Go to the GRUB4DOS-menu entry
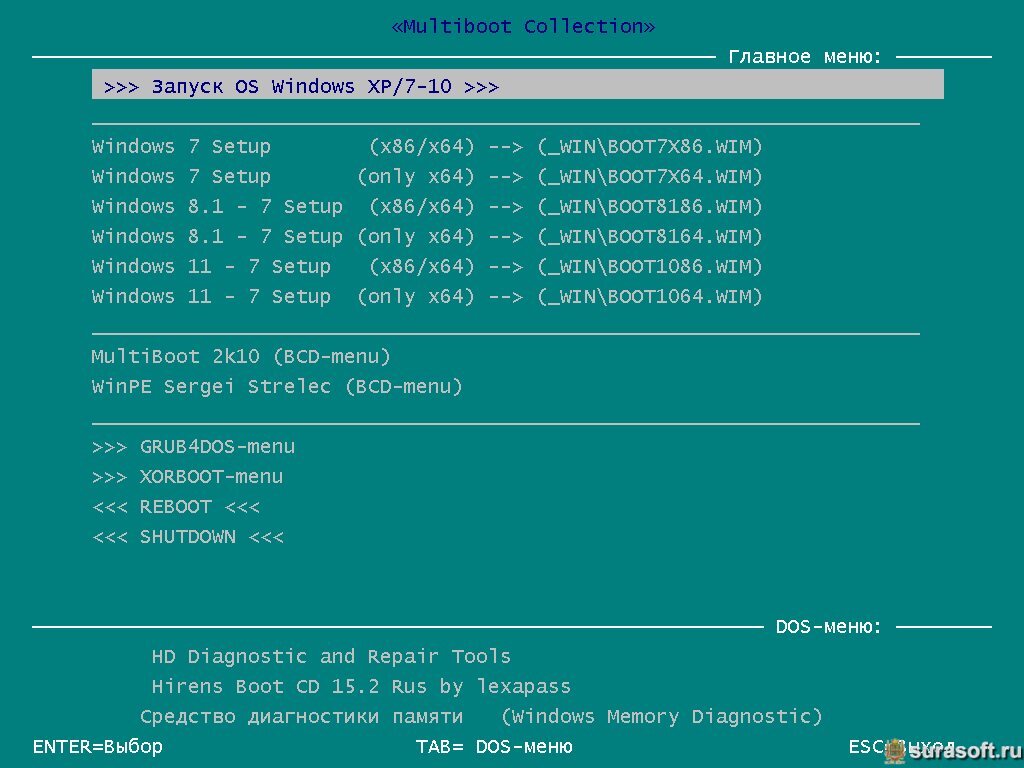 click(193, 447)
